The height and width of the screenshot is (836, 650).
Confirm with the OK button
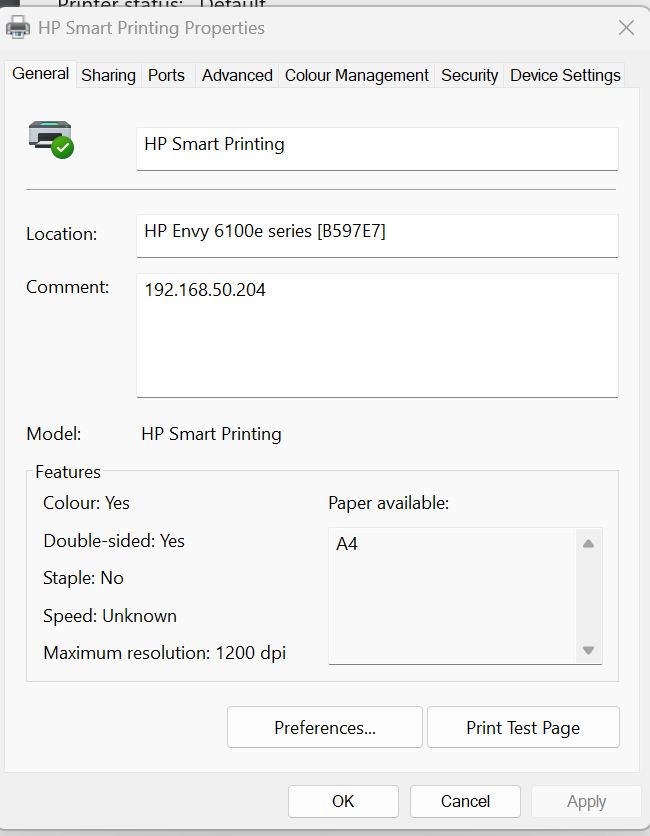click(343, 801)
